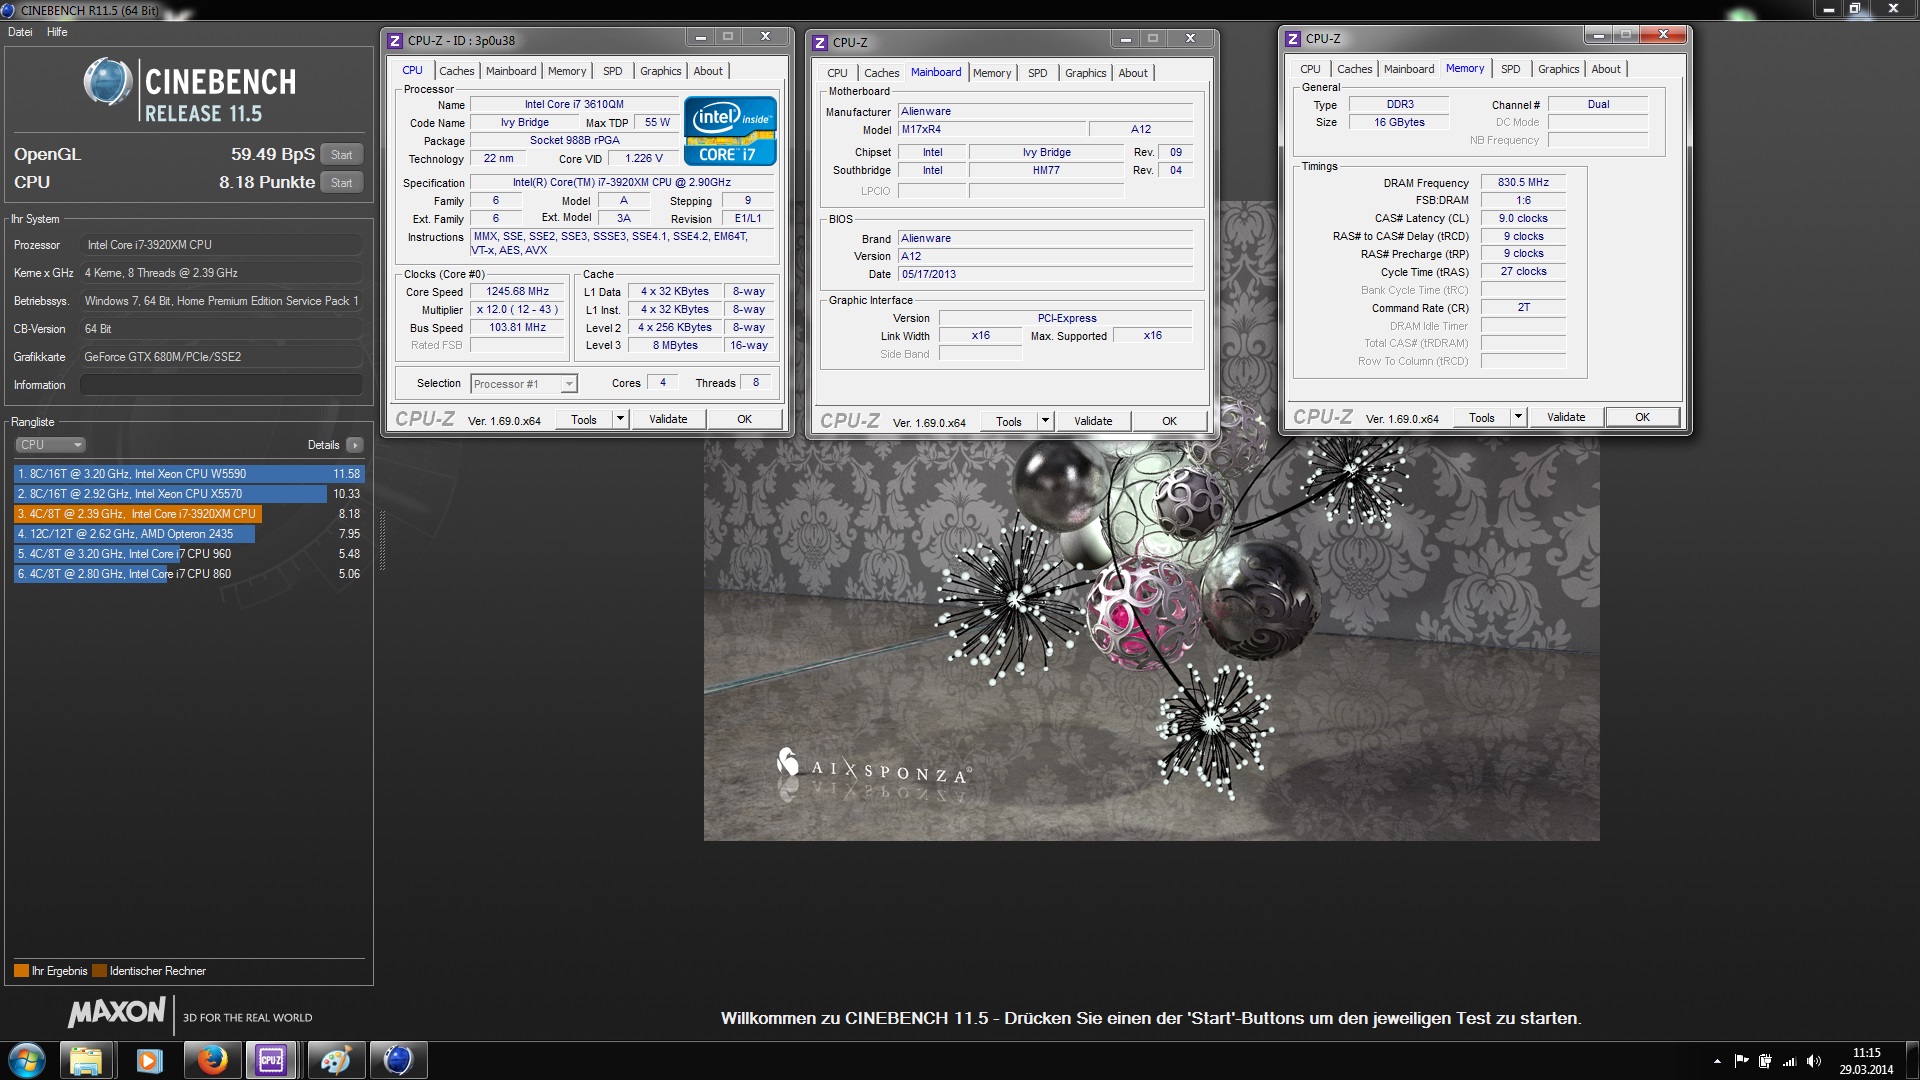The height and width of the screenshot is (1080, 1920).
Task: Open Selection Processor #1 dropdown
Action: 525,384
